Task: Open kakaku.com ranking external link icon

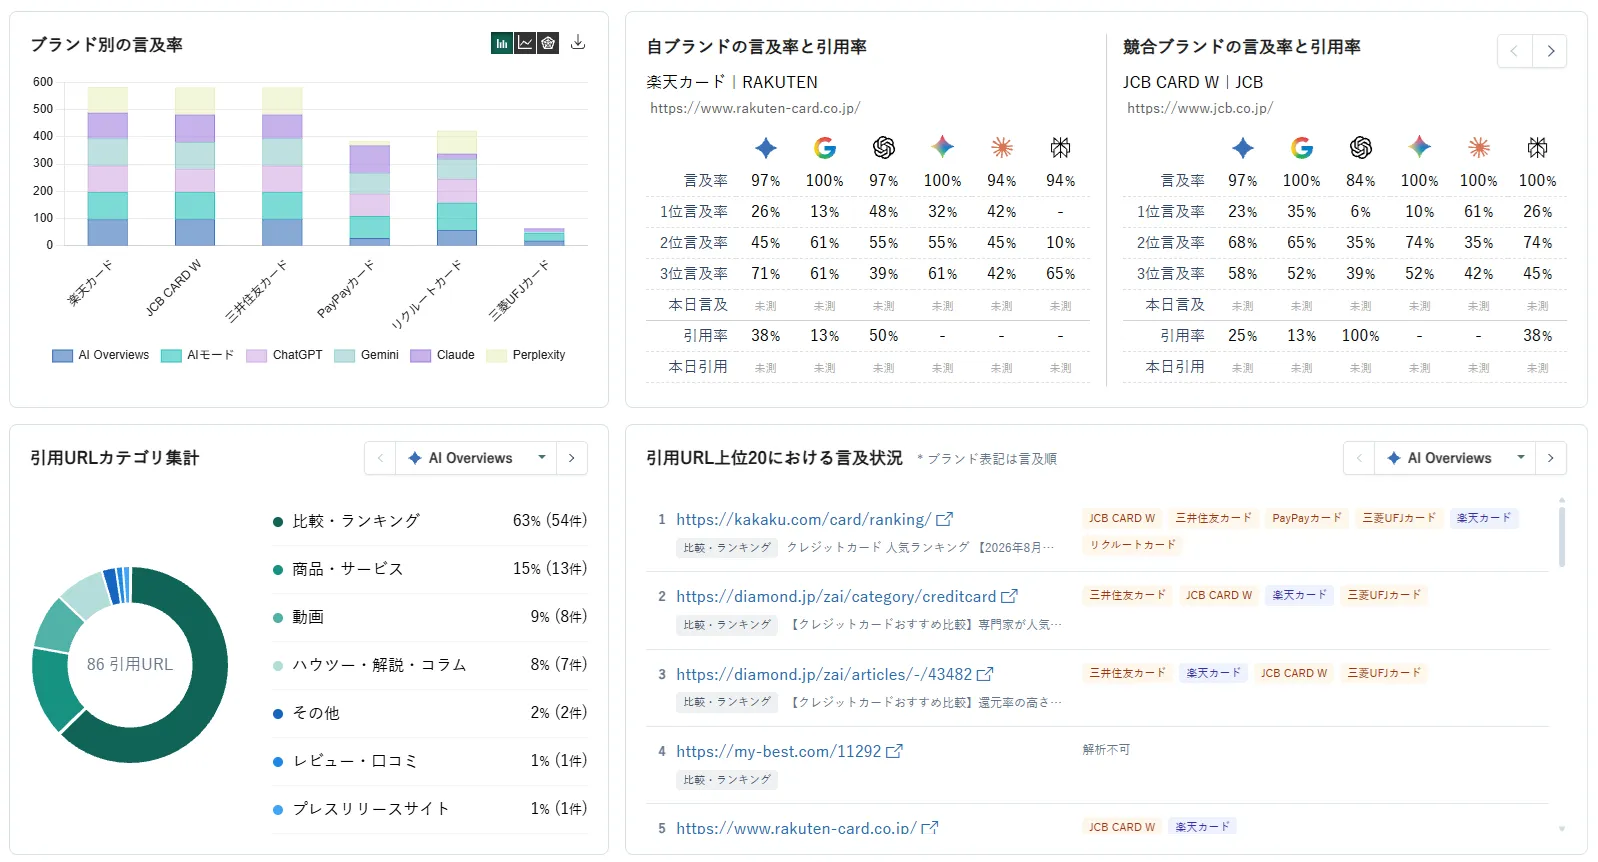Action: coord(944,519)
